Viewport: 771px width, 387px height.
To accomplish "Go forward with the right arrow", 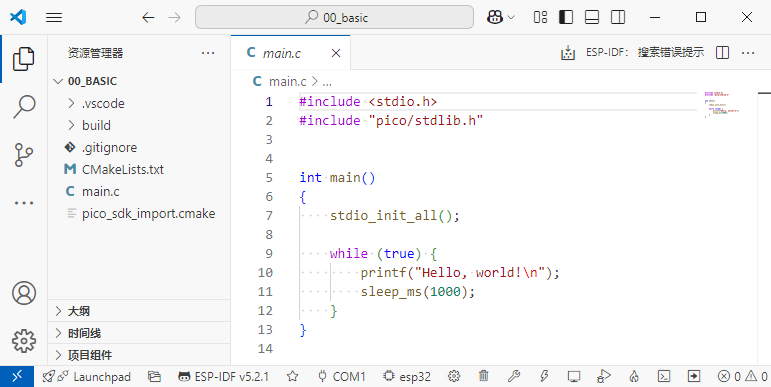I will 174,18.
